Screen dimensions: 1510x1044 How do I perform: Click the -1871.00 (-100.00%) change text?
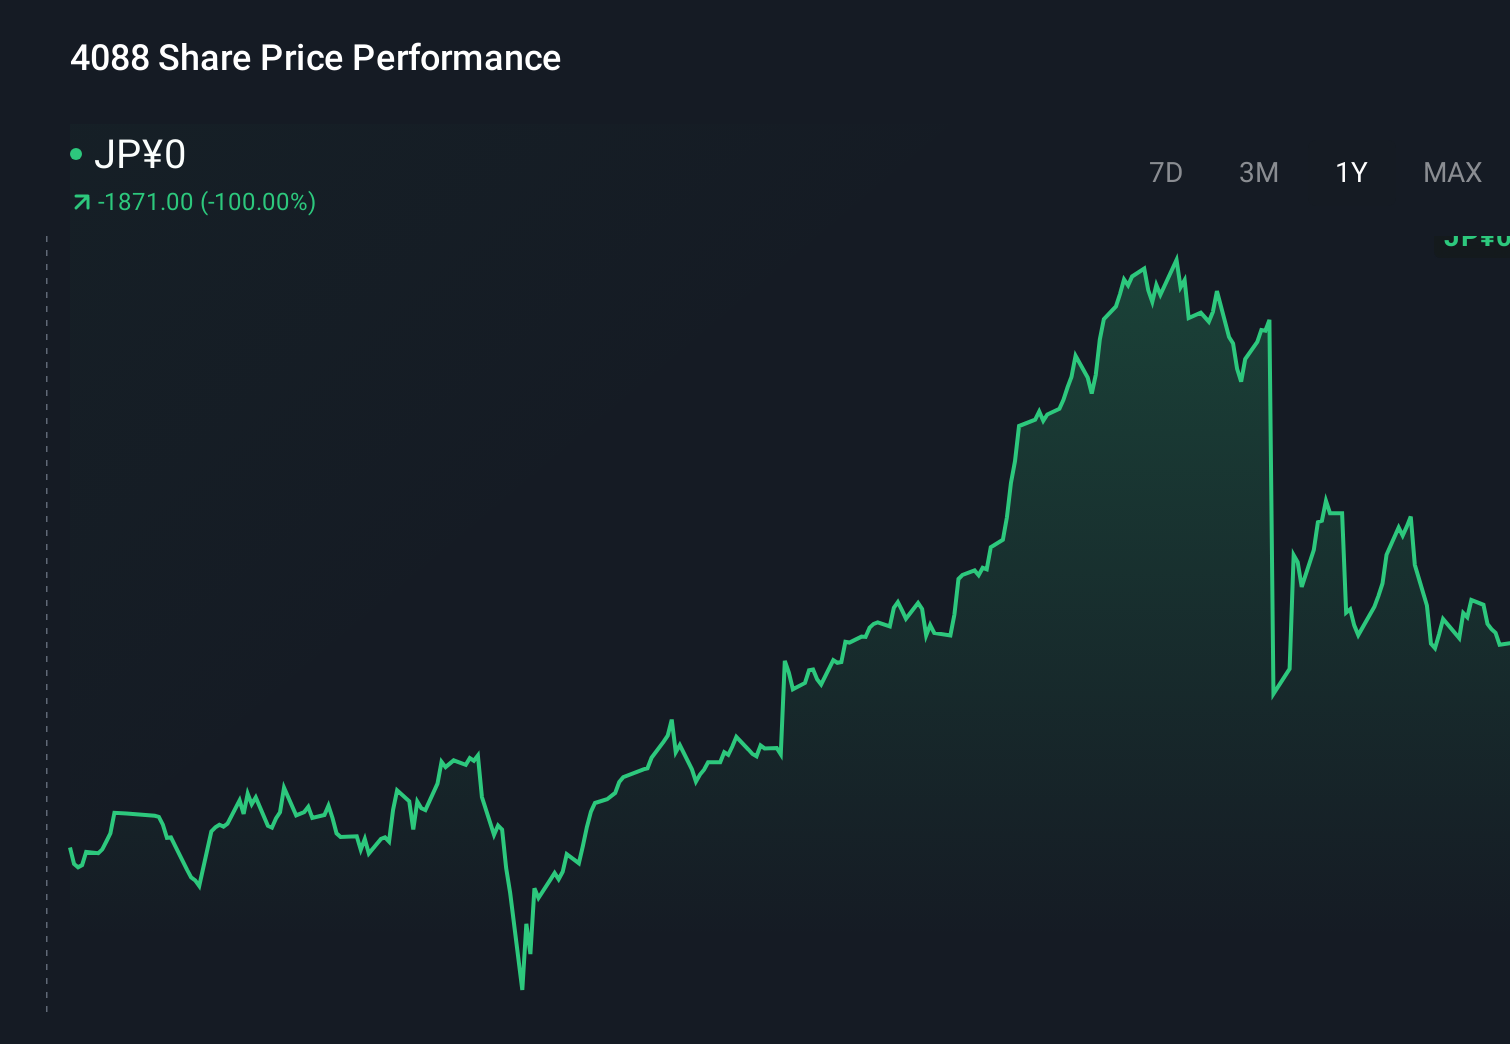[x=205, y=201]
